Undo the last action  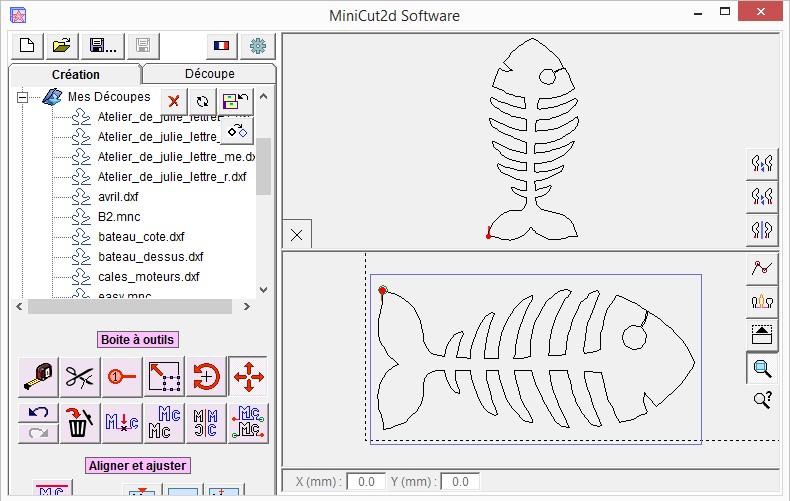pos(38,412)
